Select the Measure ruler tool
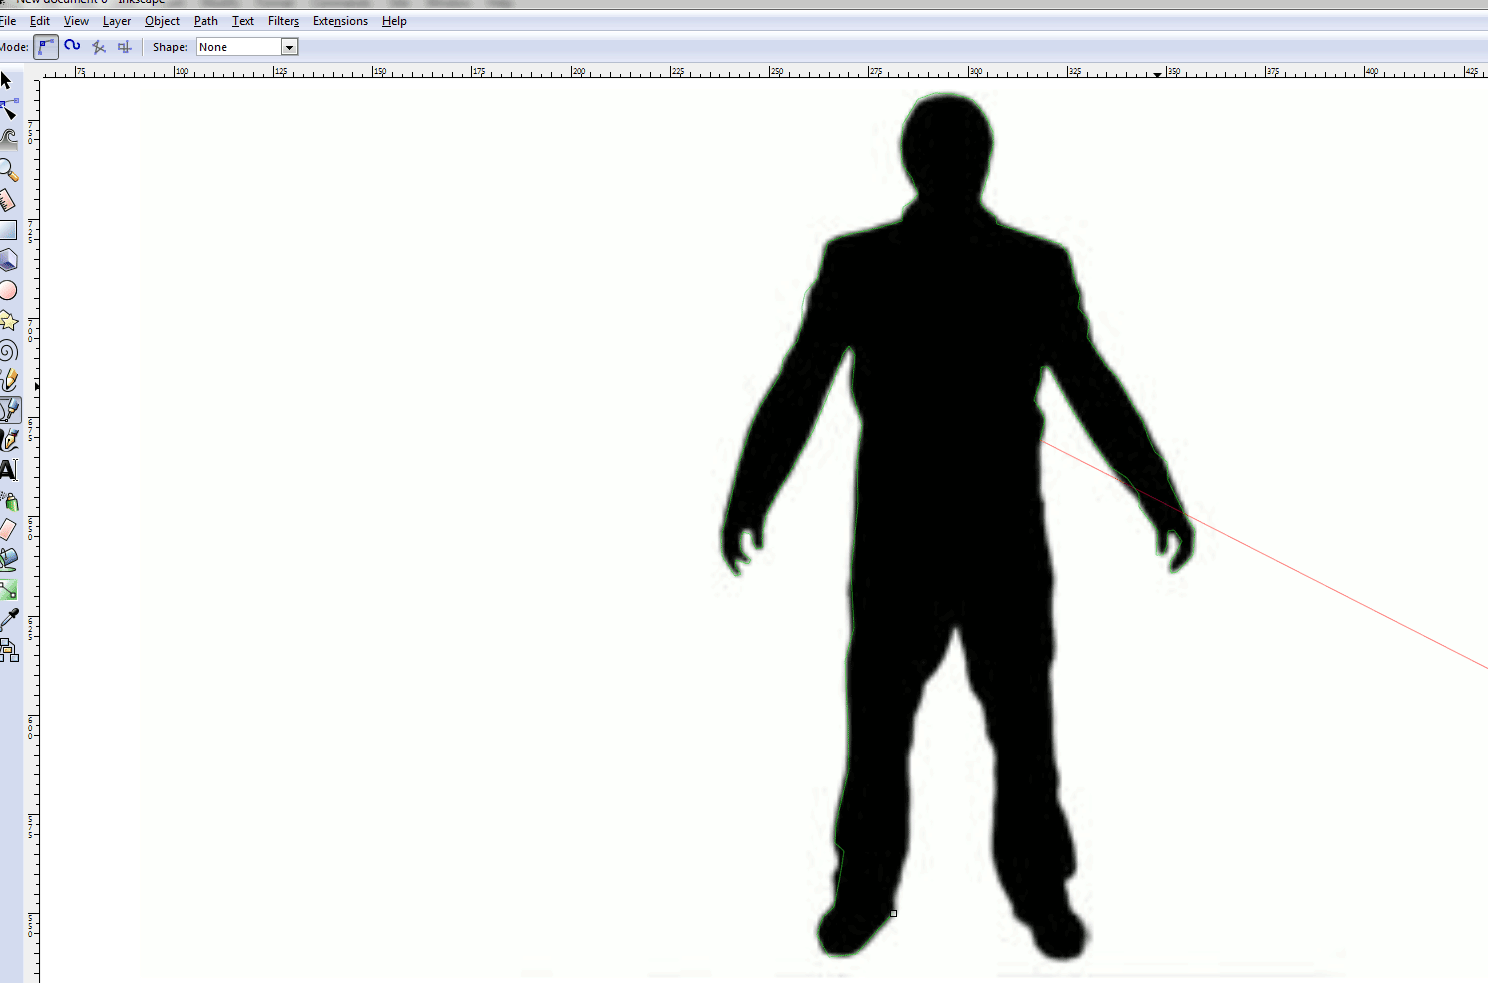The image size is (1488, 983). click(x=8, y=200)
